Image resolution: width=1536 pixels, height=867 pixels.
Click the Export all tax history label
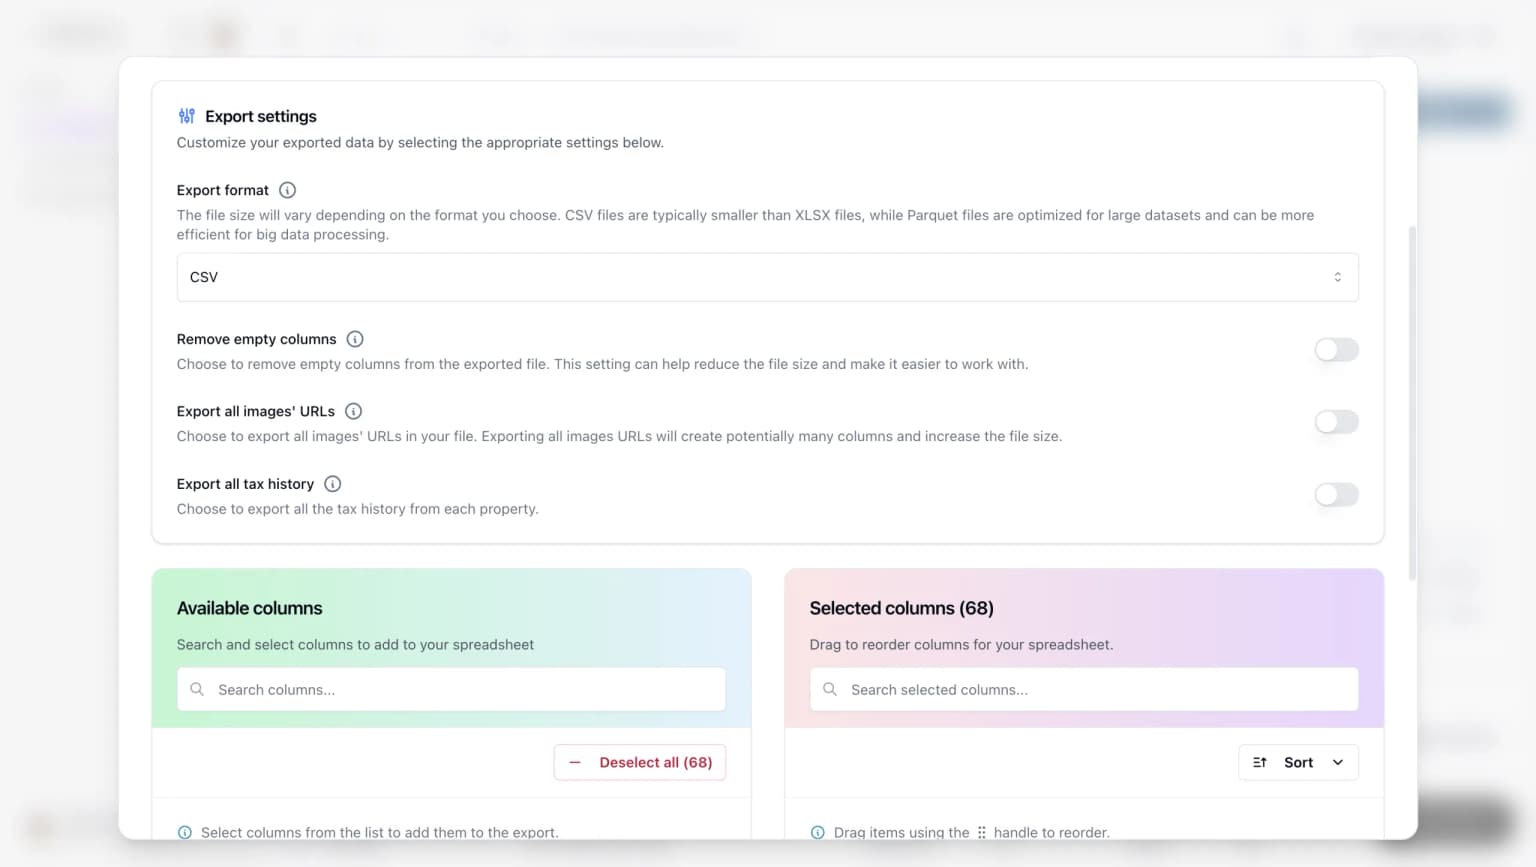(245, 484)
